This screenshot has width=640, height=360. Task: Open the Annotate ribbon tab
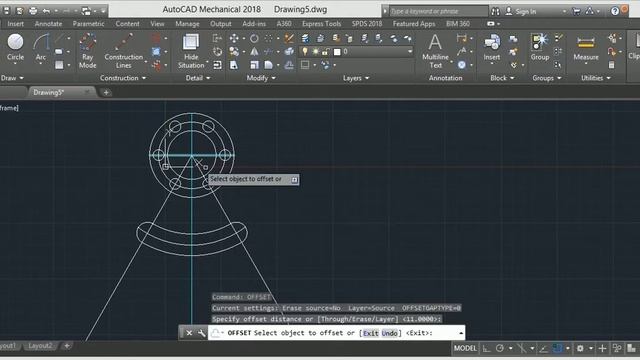(48, 24)
